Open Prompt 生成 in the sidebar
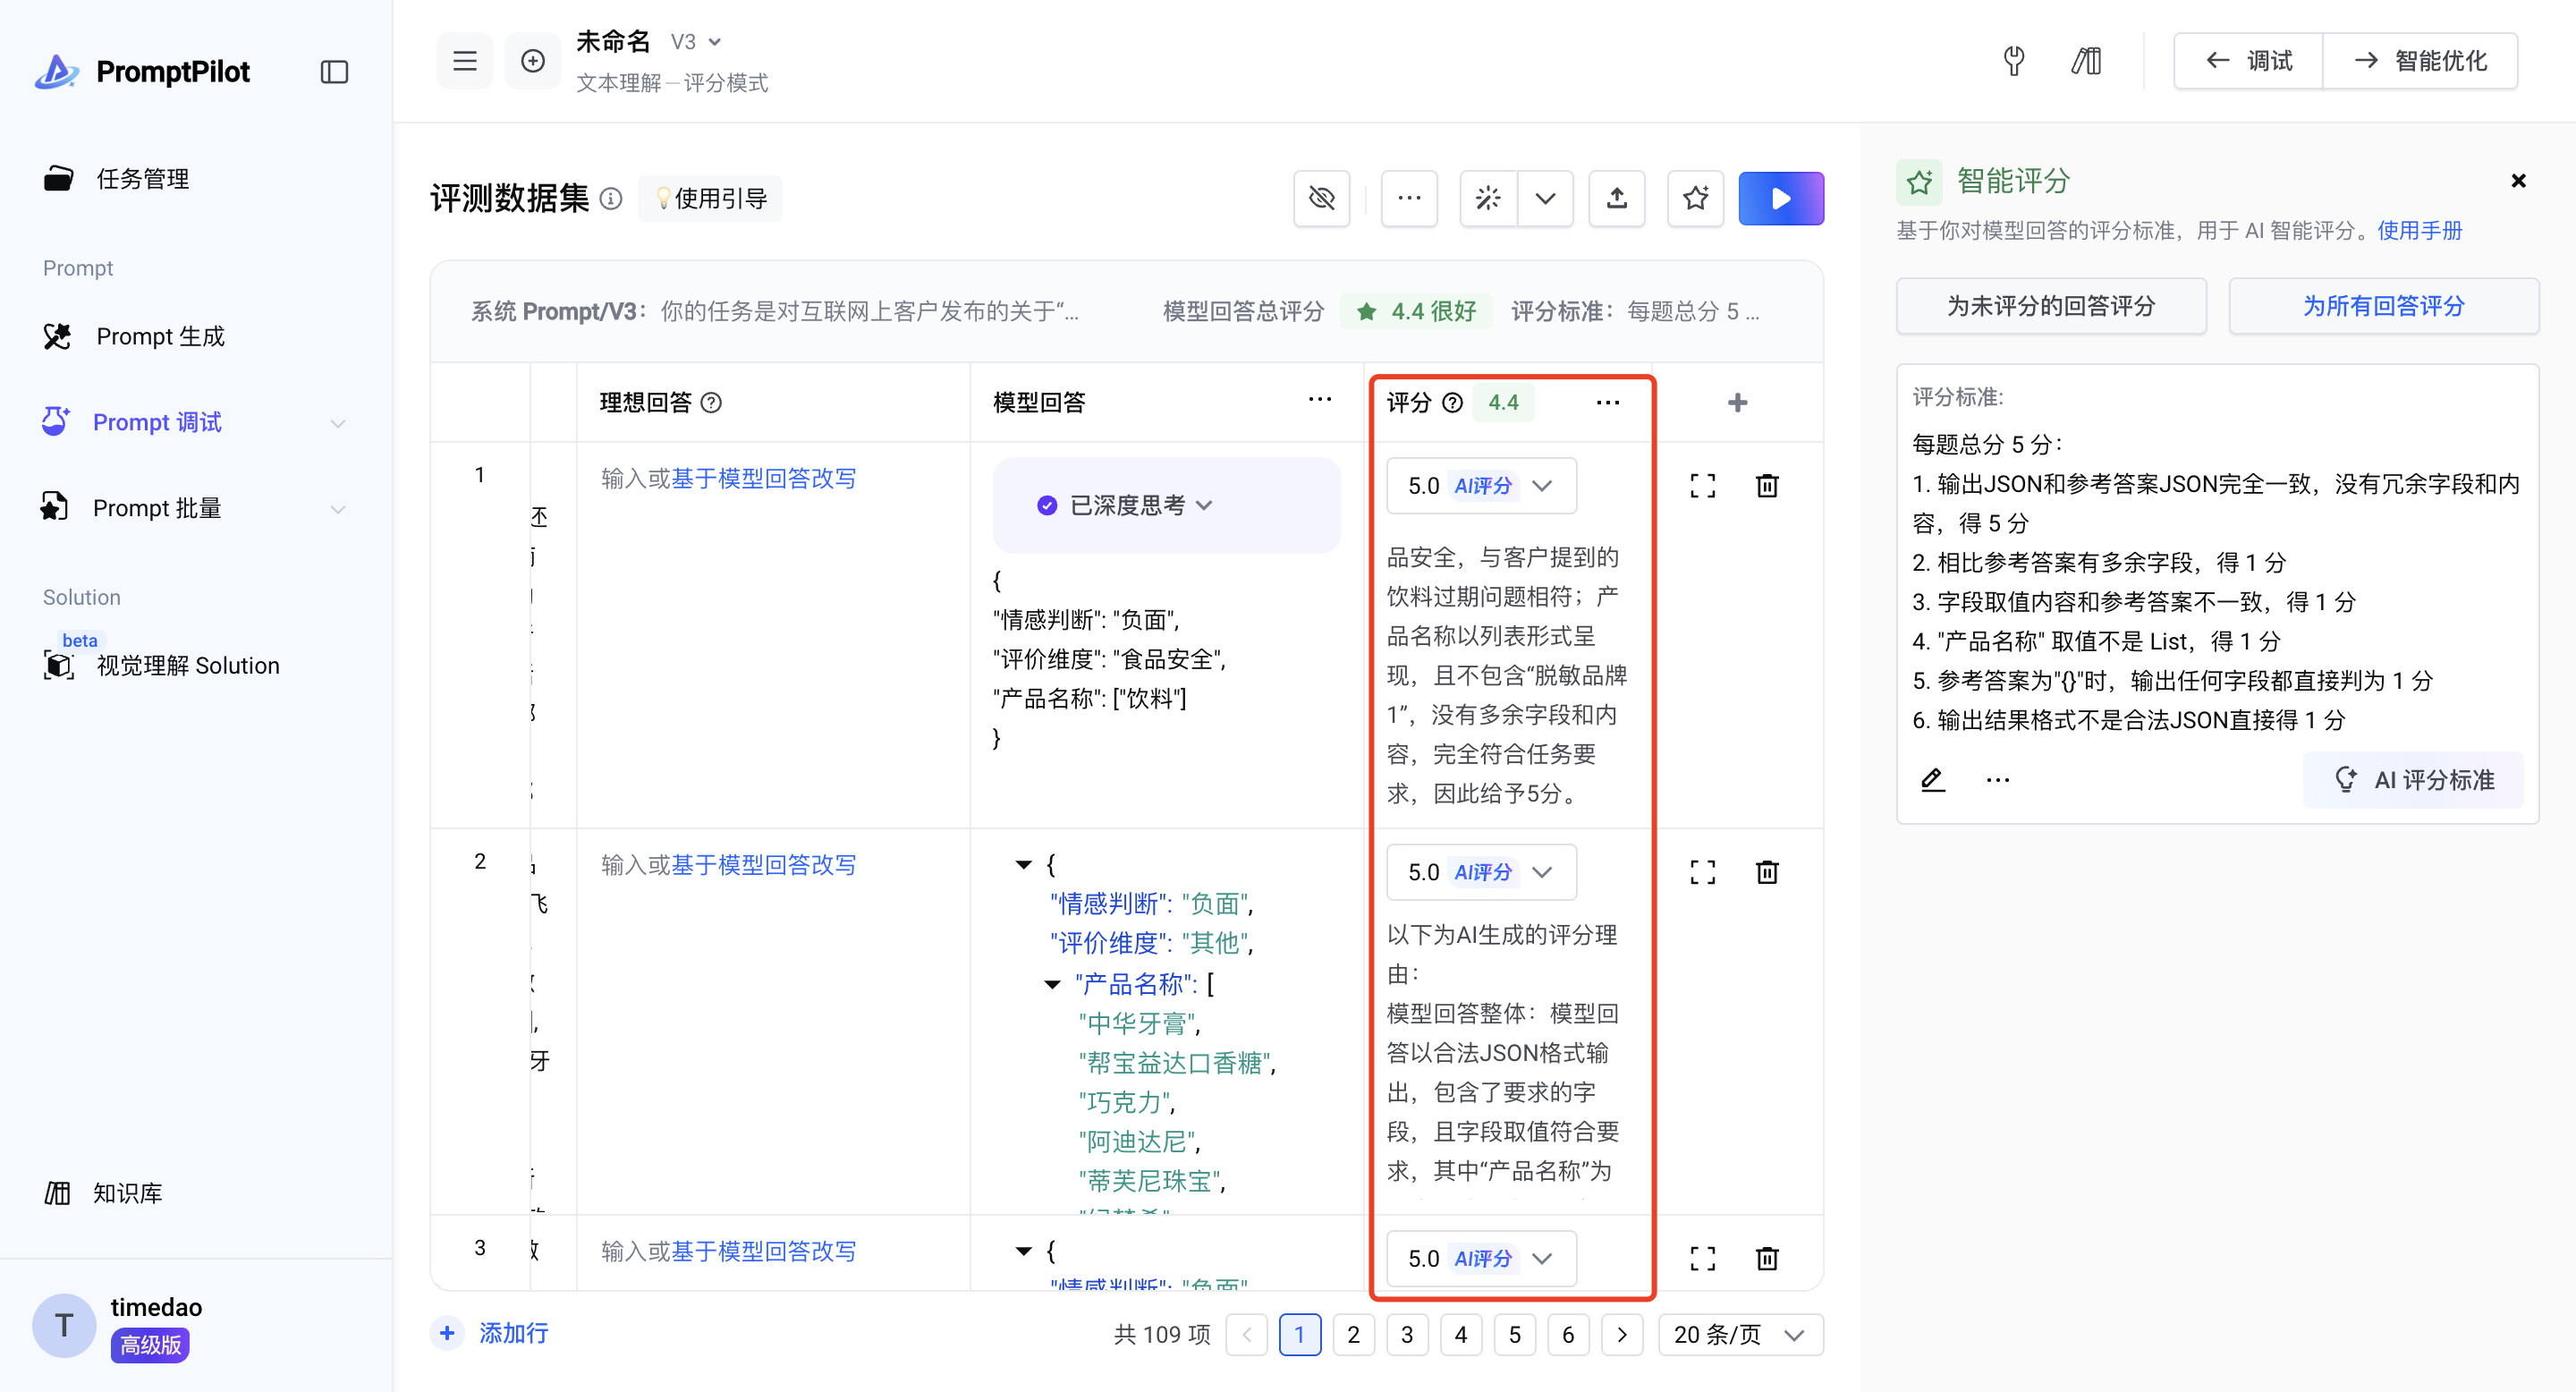The height and width of the screenshot is (1392, 2576). (x=160, y=336)
